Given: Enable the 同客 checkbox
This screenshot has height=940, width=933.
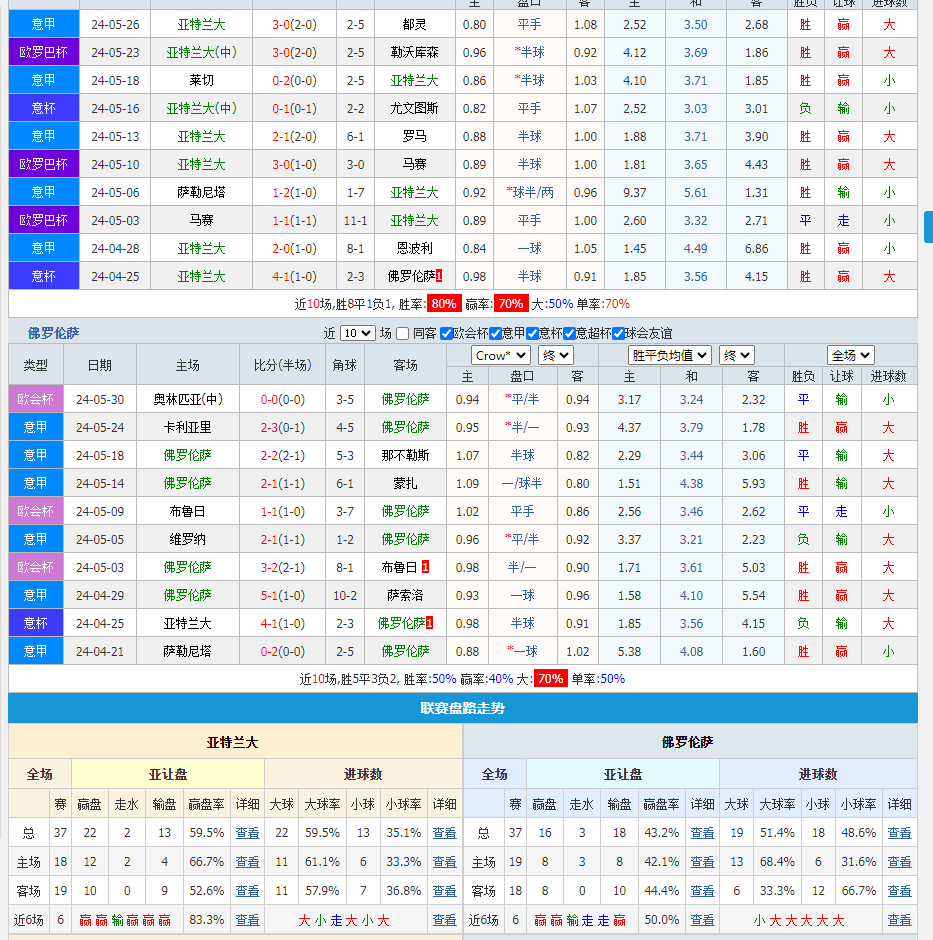Looking at the screenshot, I should click(x=402, y=334).
